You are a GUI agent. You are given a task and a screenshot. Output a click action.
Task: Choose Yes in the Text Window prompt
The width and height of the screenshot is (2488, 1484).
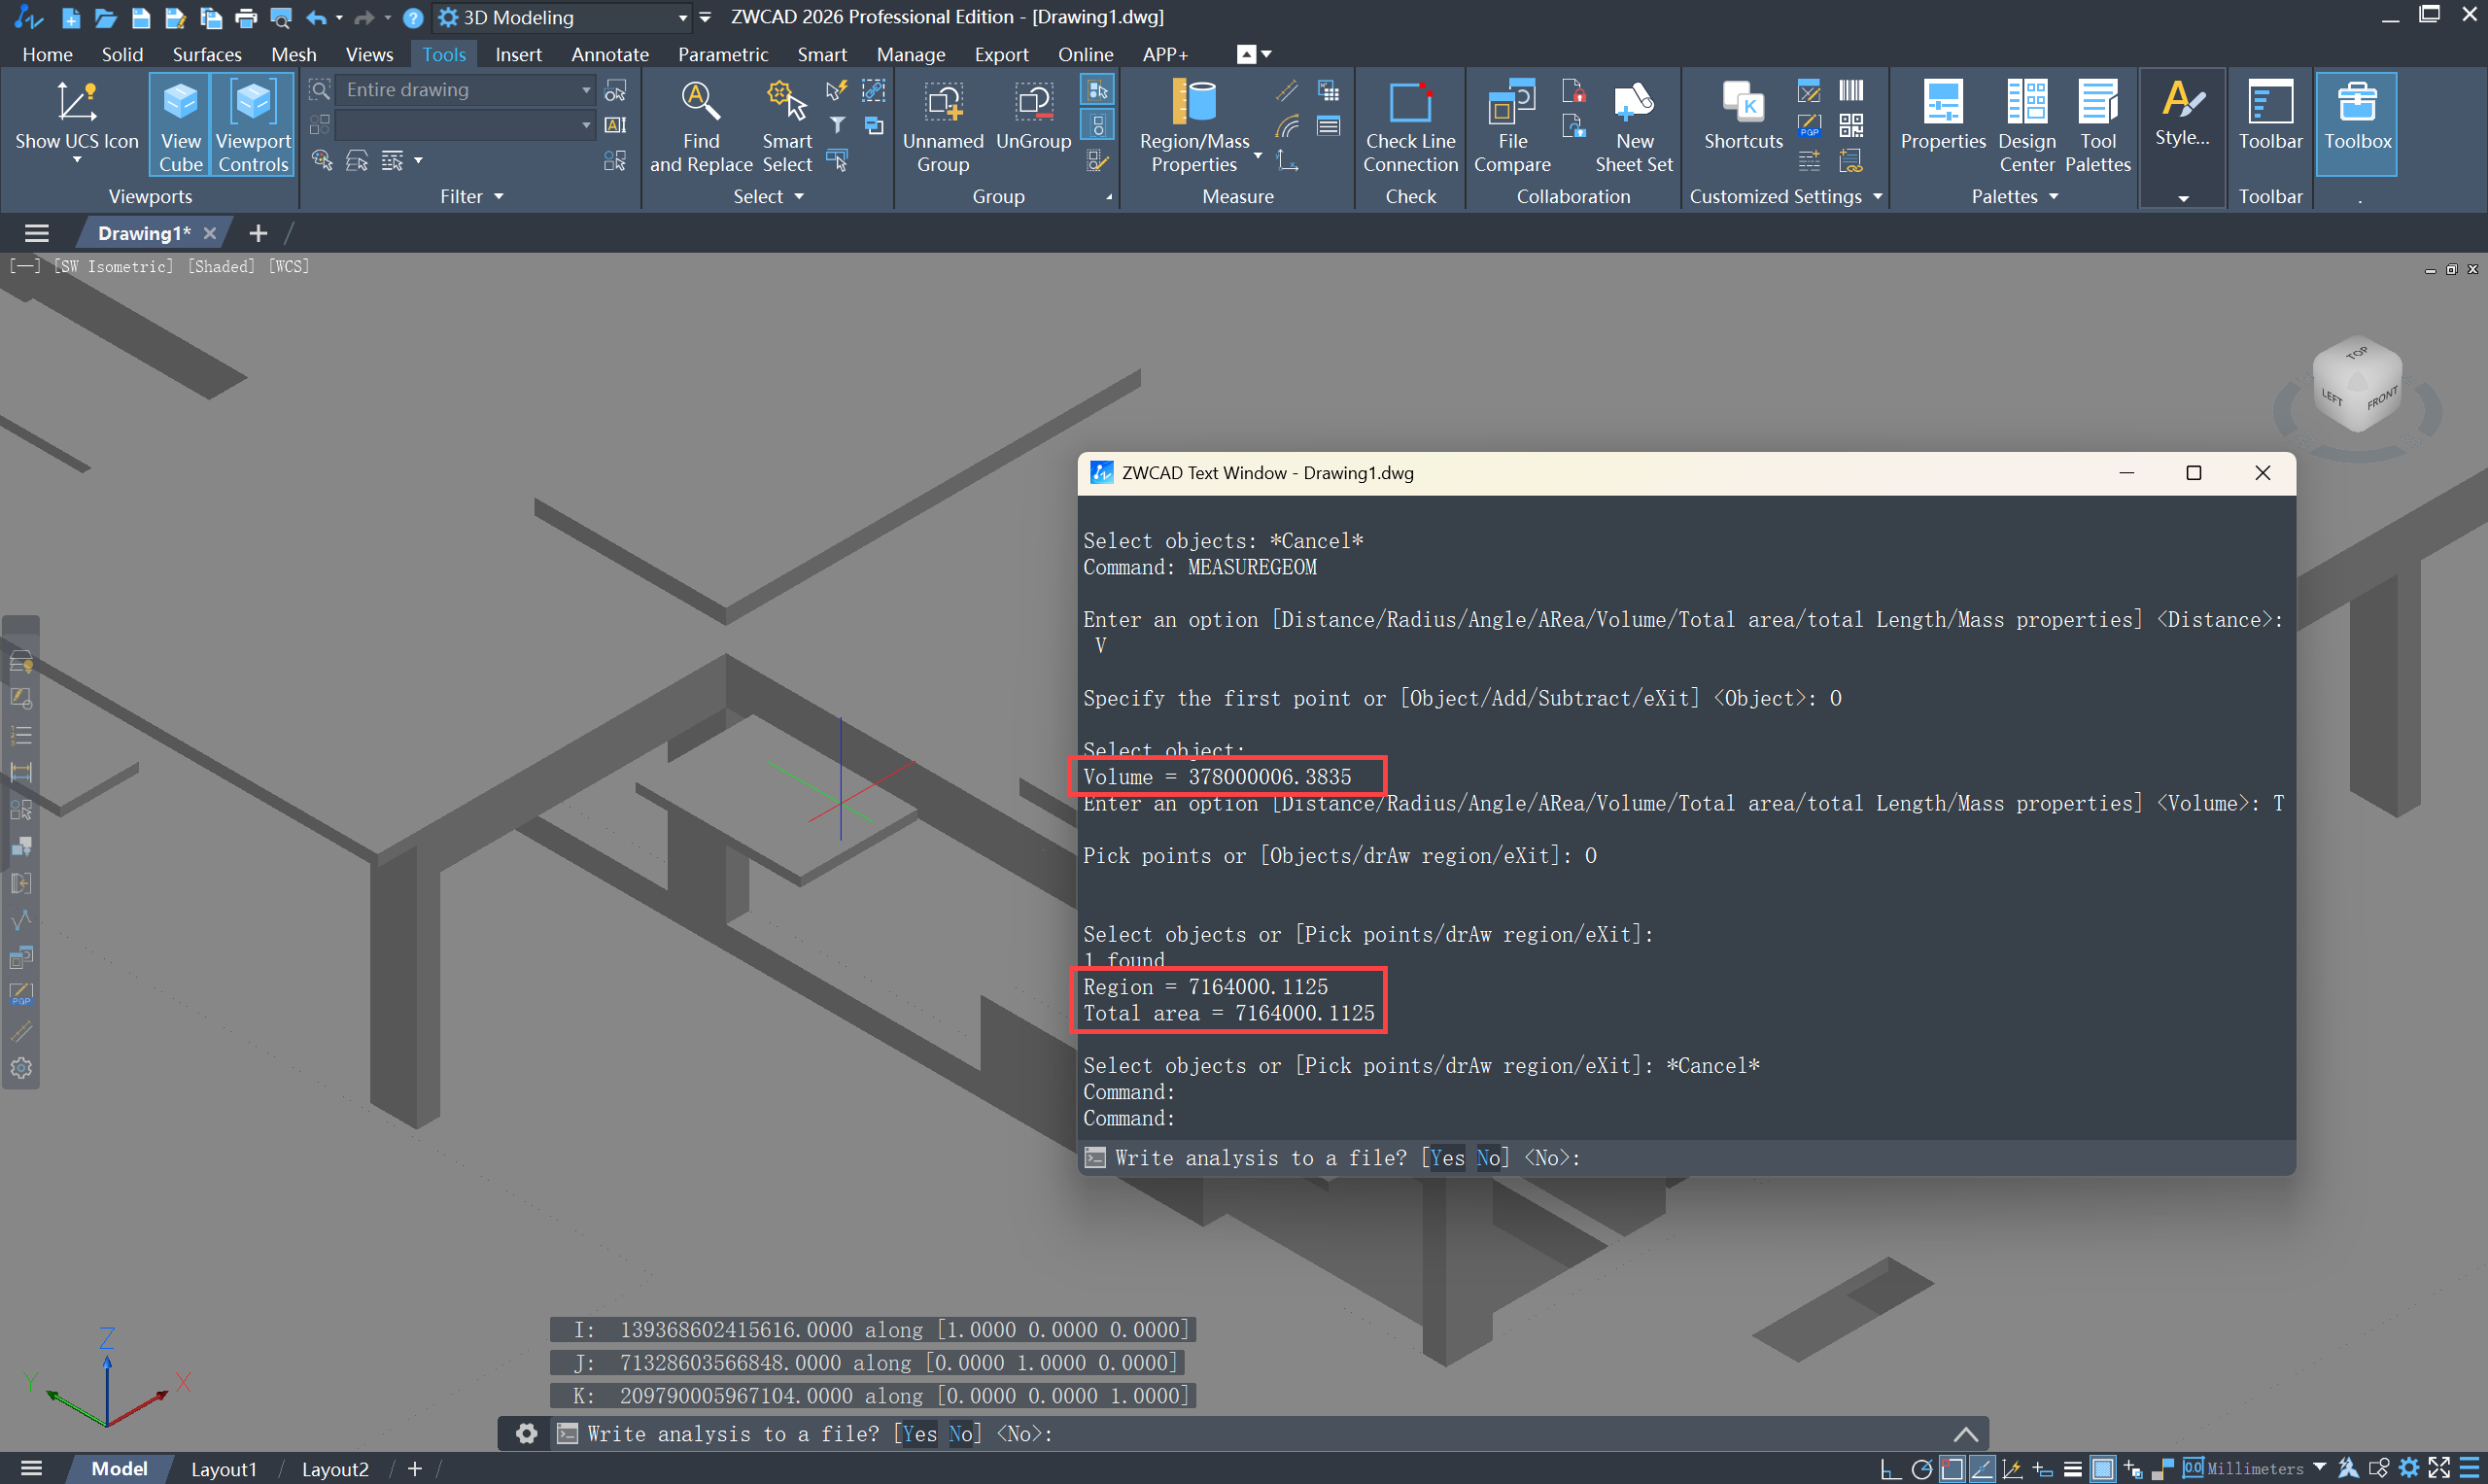1447,1157
